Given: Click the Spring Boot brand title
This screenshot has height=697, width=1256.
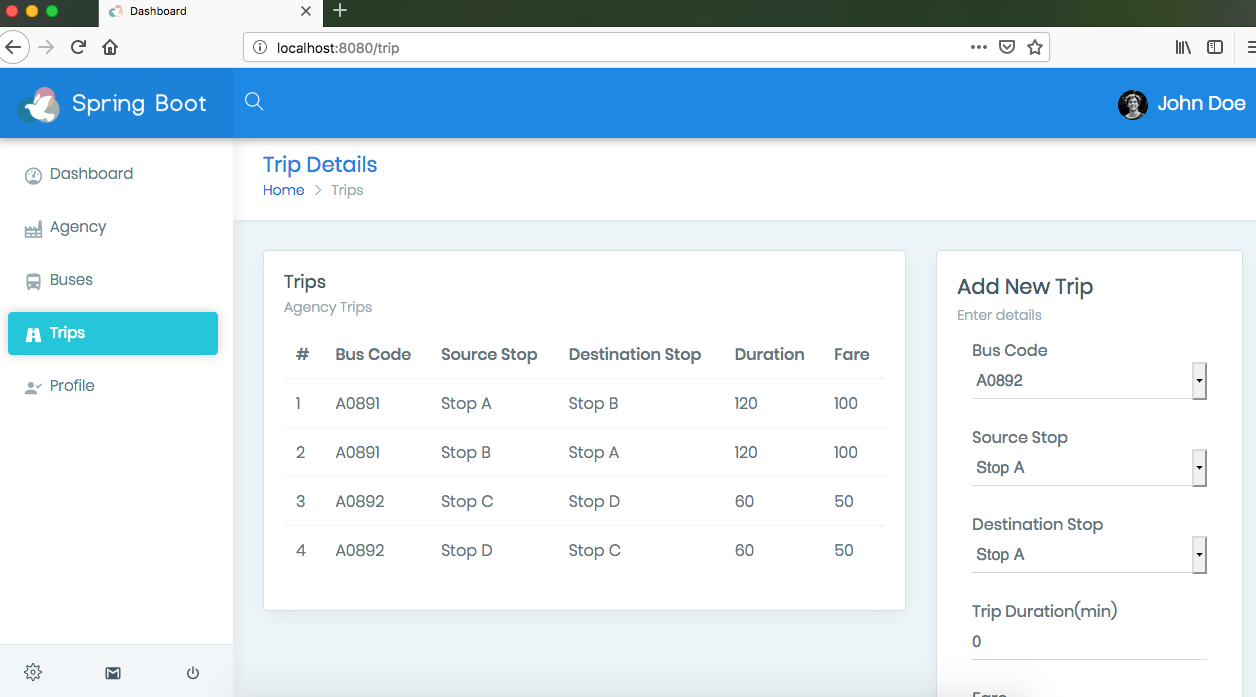Looking at the screenshot, I should pos(139,104).
